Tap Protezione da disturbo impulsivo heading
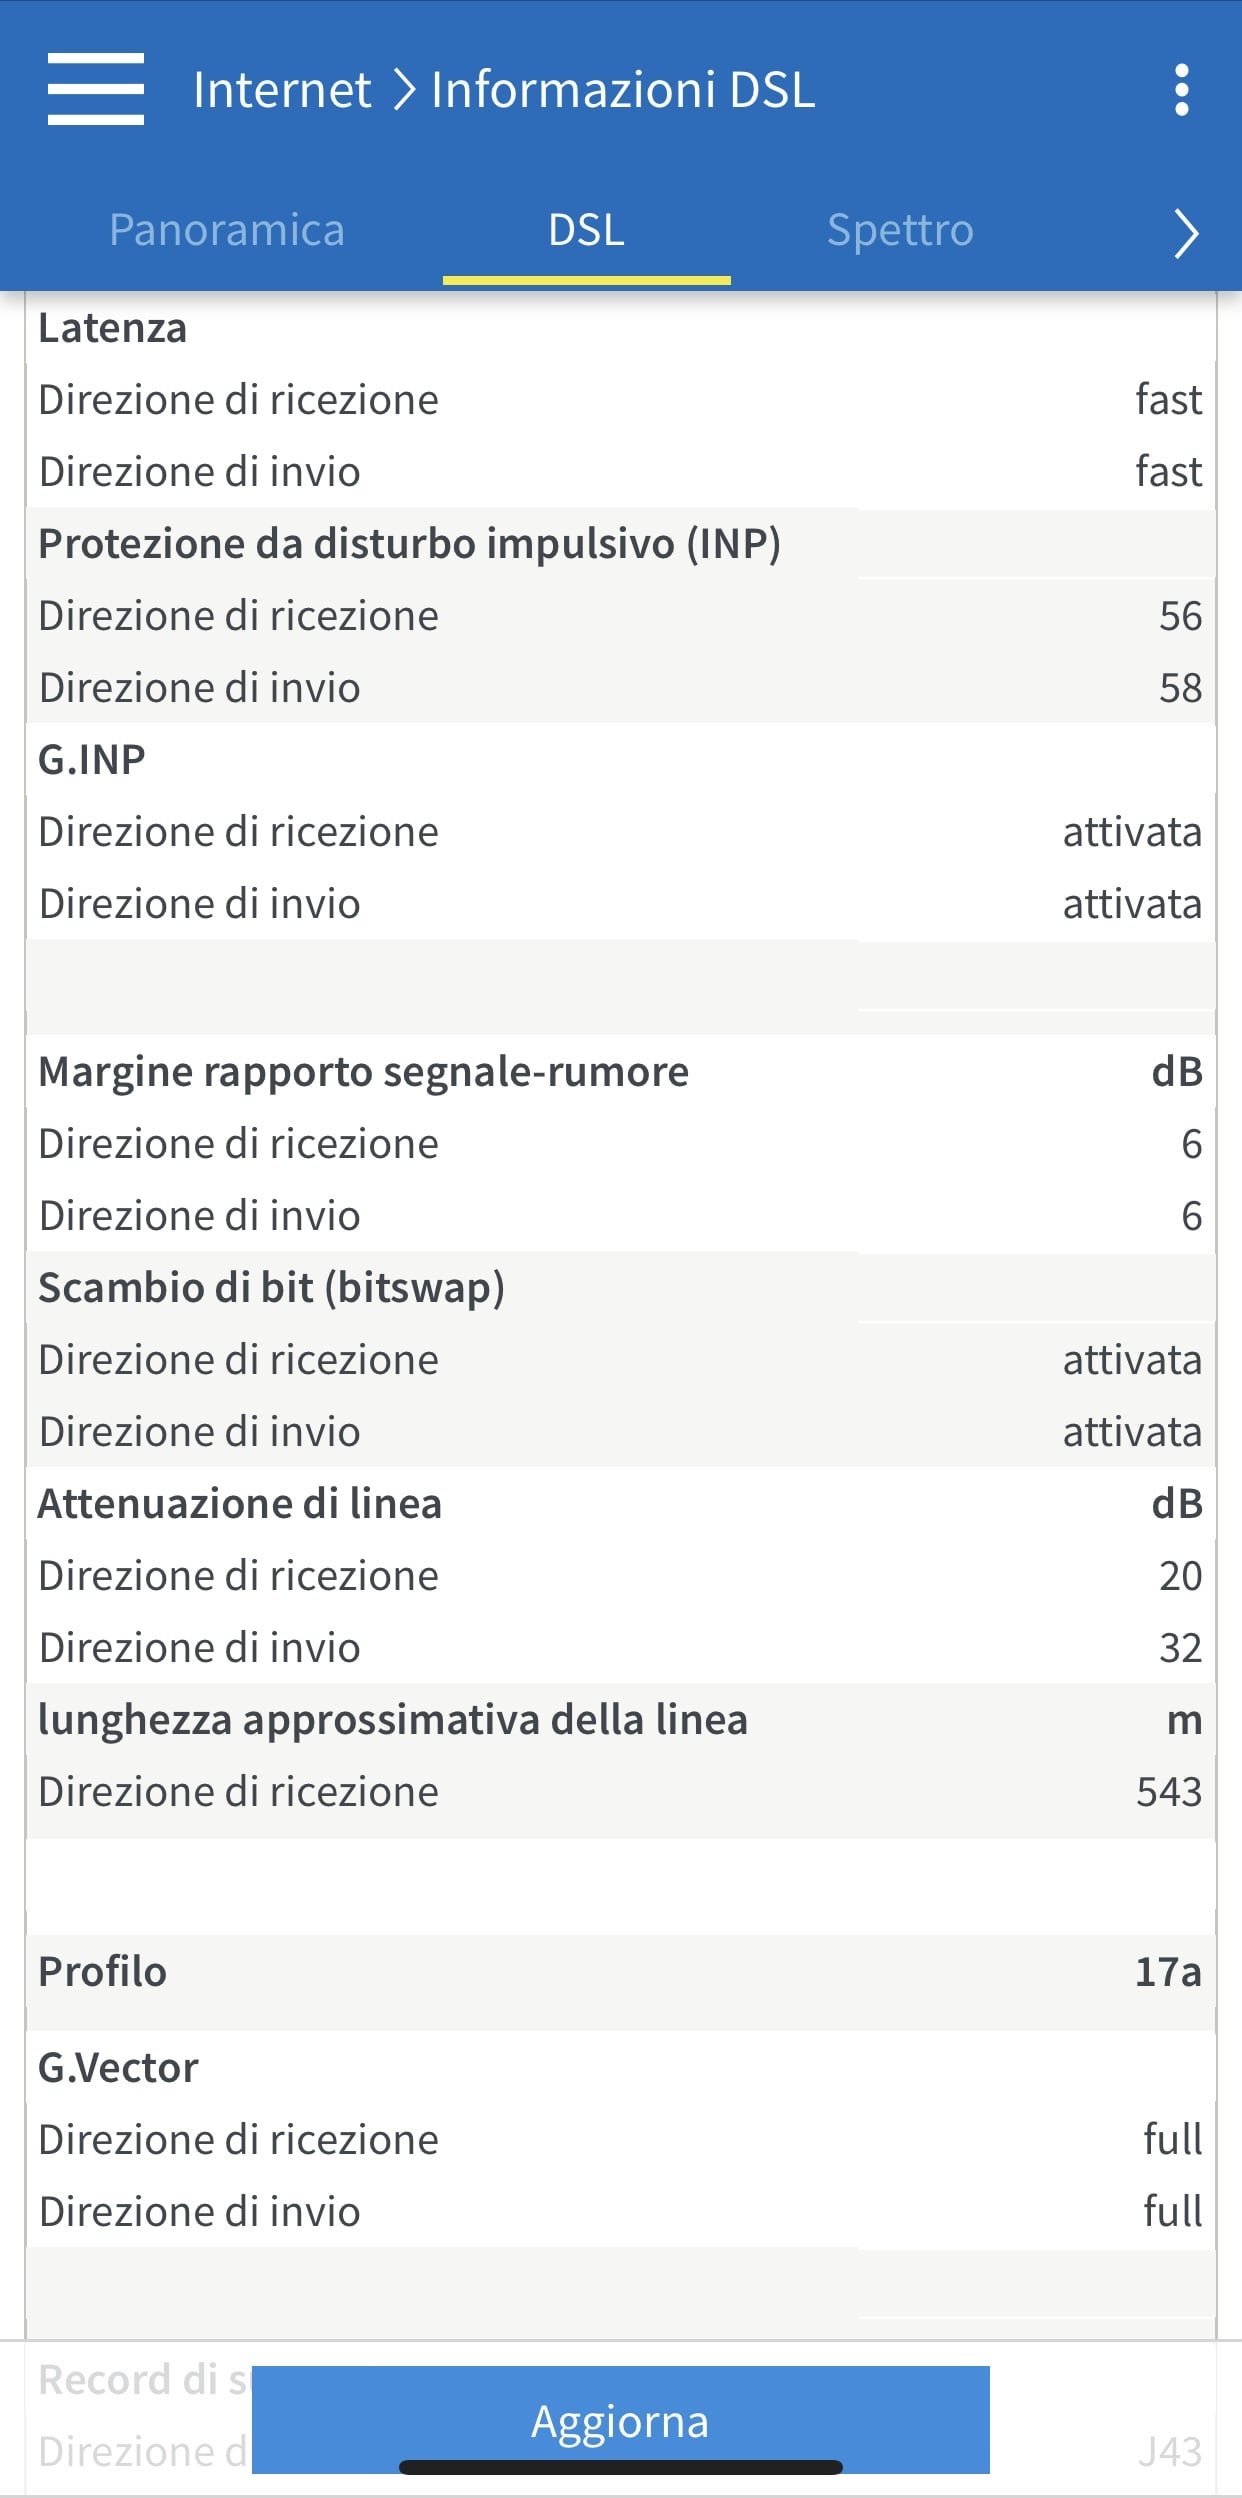The image size is (1242, 2498). tap(410, 544)
